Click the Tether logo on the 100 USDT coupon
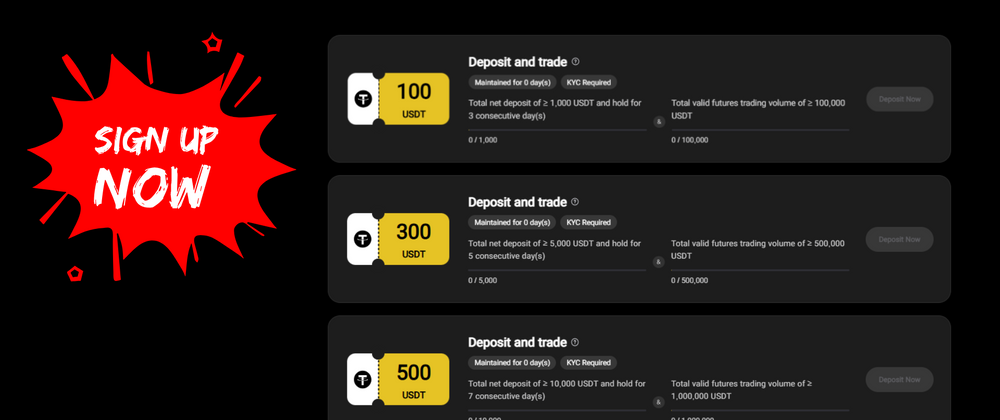The image size is (1000, 420). (x=364, y=99)
